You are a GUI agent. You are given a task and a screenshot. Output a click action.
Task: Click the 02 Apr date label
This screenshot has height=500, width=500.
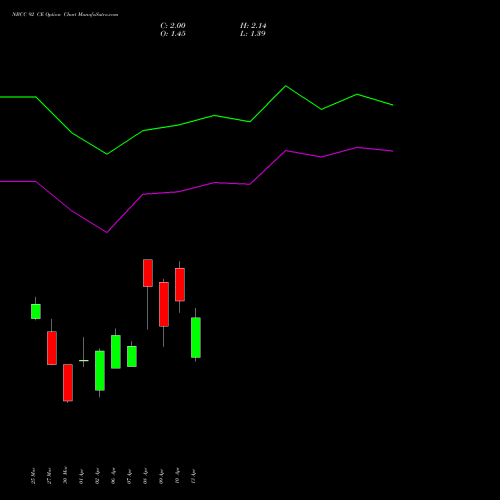click(97, 476)
